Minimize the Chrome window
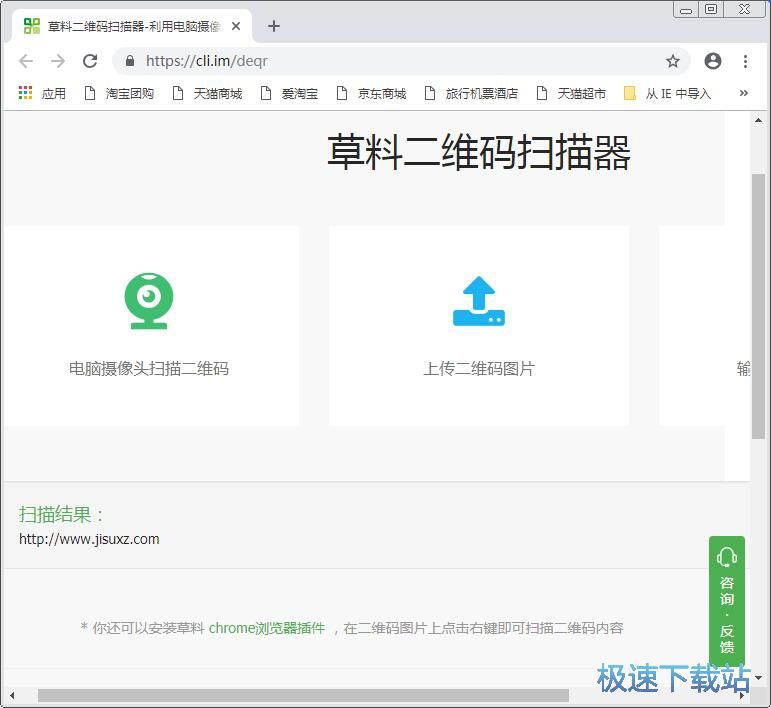 pyautogui.click(x=686, y=10)
